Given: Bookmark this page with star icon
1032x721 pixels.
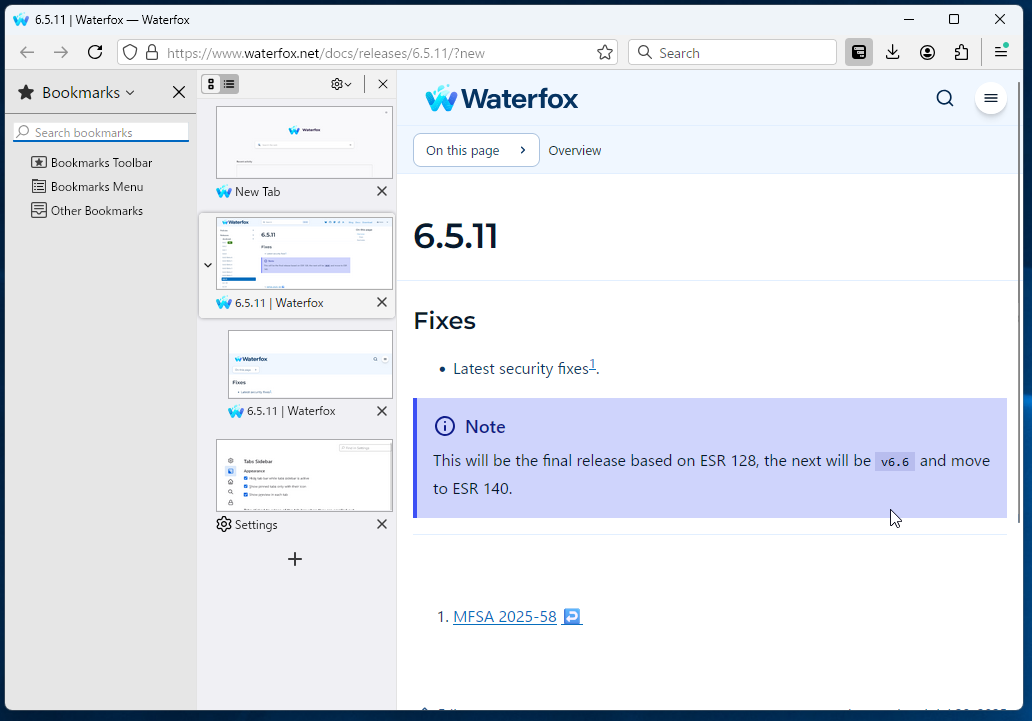Looking at the screenshot, I should pyautogui.click(x=605, y=53).
